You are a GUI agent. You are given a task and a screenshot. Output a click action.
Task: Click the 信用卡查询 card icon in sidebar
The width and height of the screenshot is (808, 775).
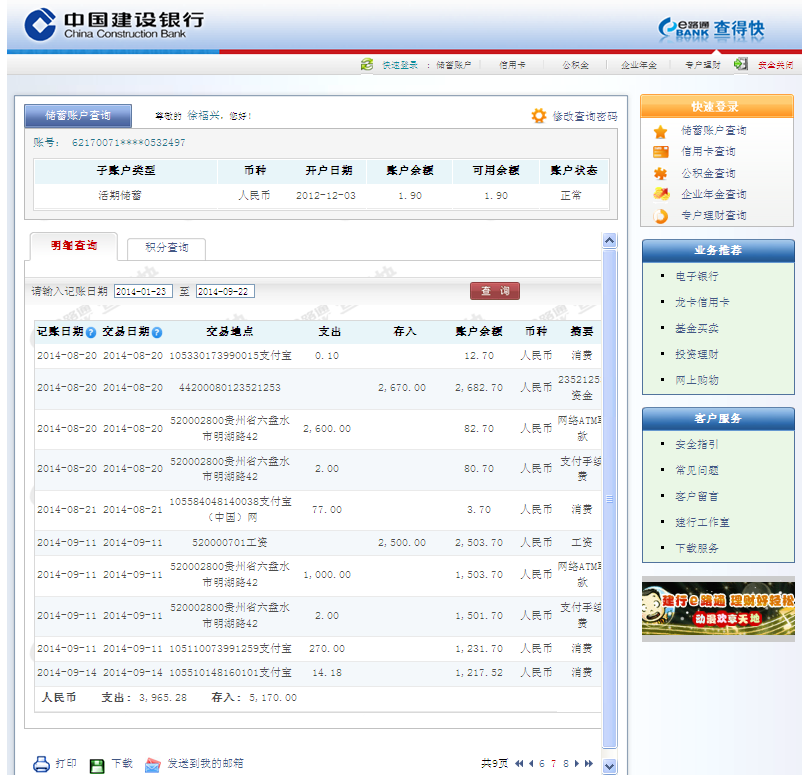(661, 152)
